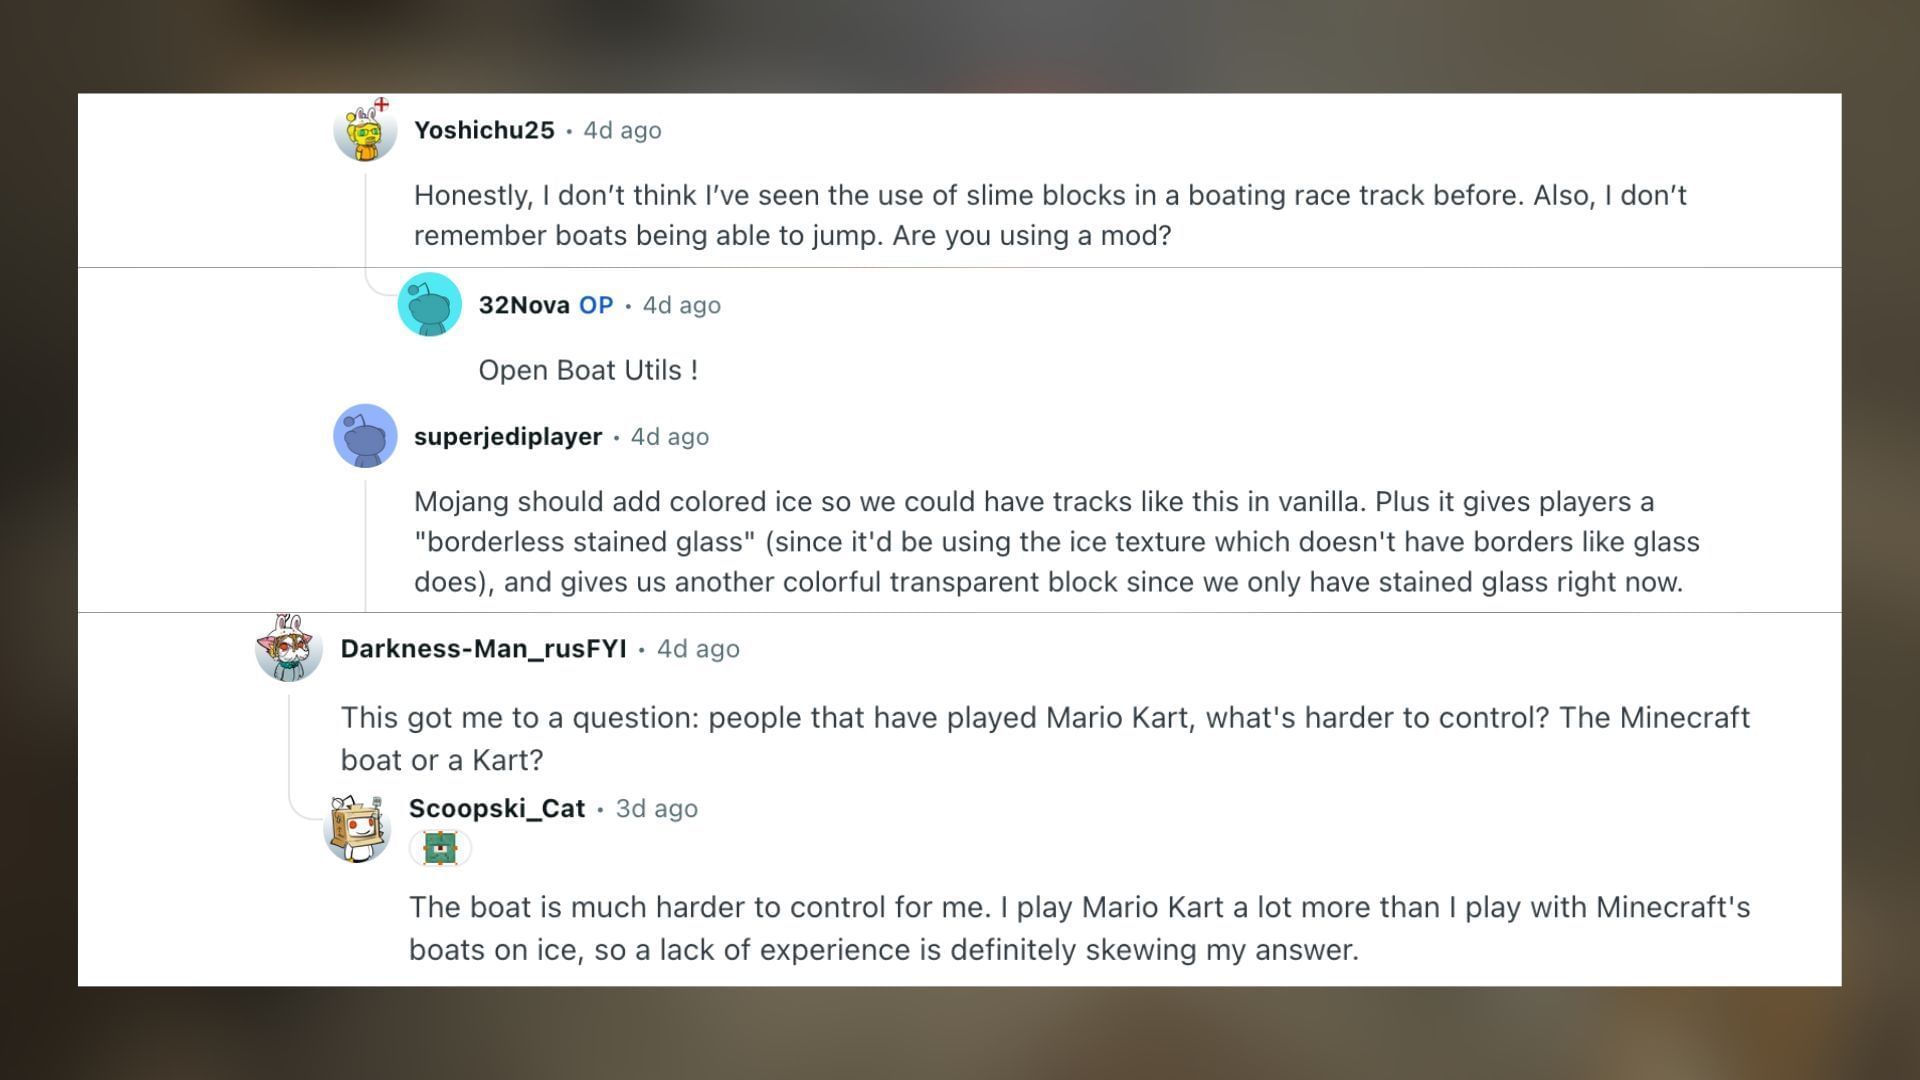
Task: Open superjediplayer's profile via username
Action: 508,437
